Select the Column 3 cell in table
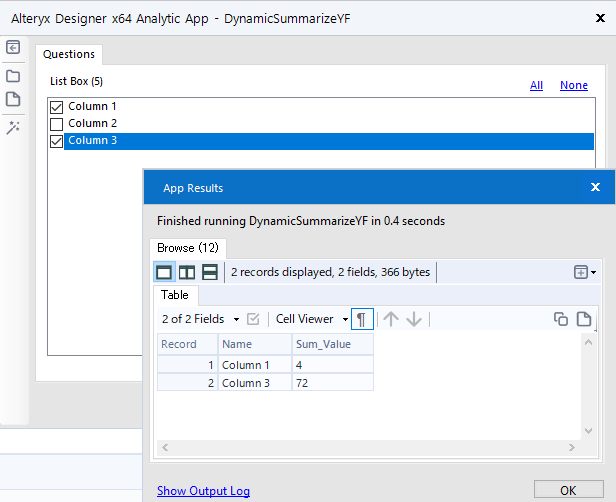The height and width of the screenshot is (502, 616). pos(255,383)
